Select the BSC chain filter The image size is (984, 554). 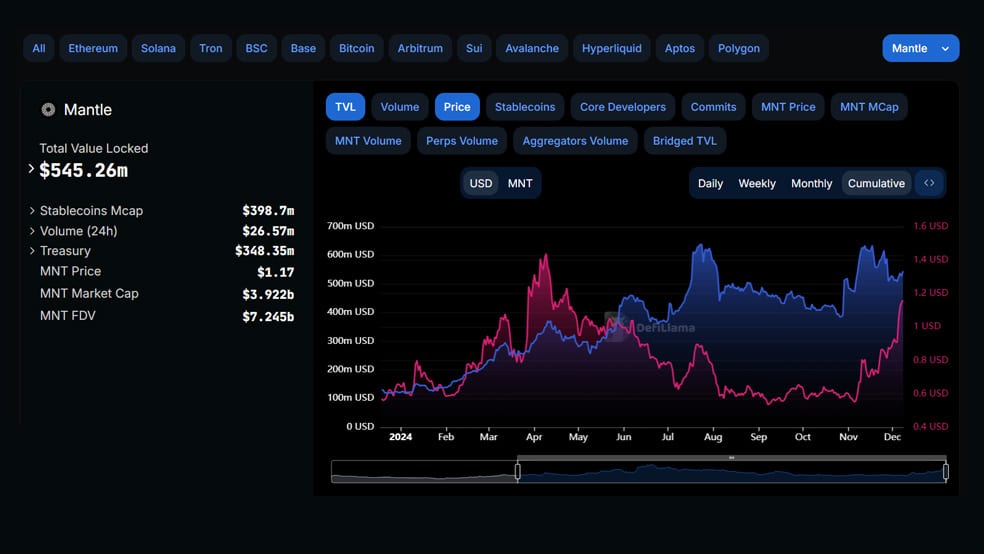(x=256, y=48)
